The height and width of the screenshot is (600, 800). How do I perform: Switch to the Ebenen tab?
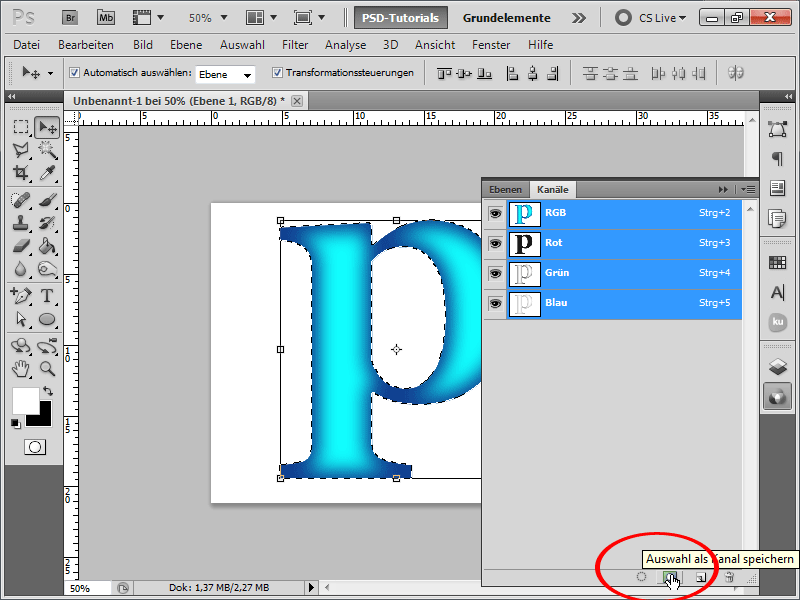click(x=505, y=189)
